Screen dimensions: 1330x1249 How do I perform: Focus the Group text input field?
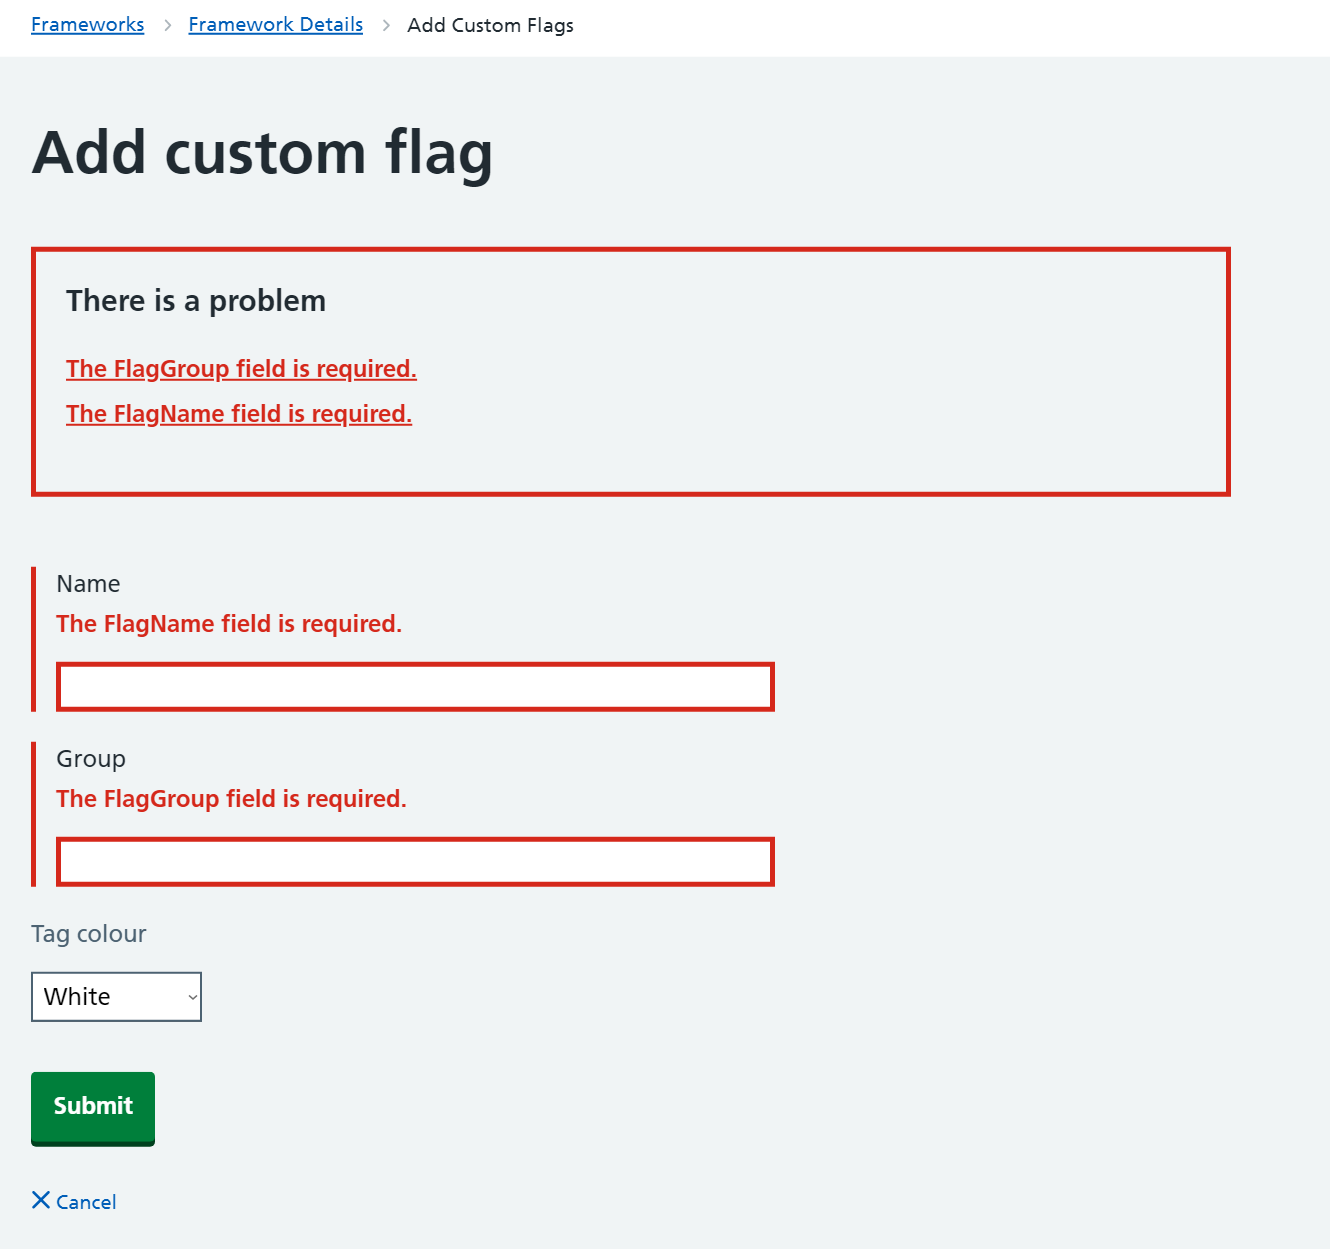(x=415, y=862)
